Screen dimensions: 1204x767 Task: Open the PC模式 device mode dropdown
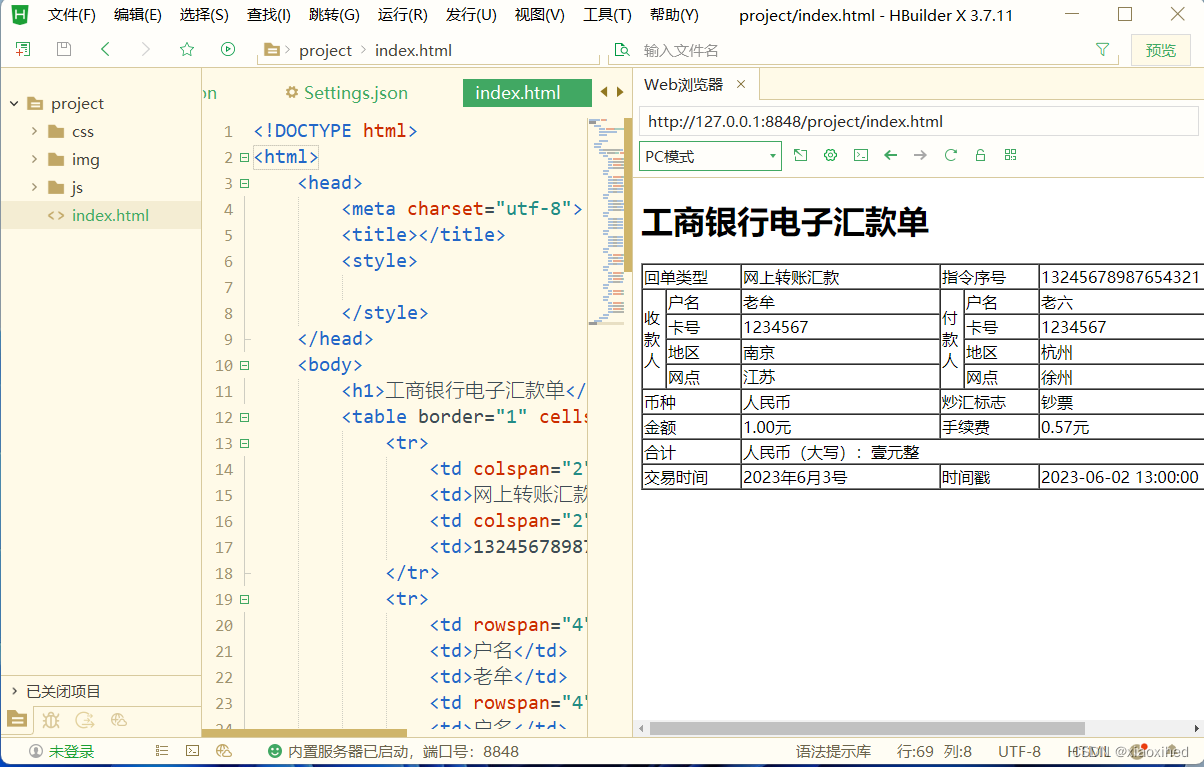[710, 156]
